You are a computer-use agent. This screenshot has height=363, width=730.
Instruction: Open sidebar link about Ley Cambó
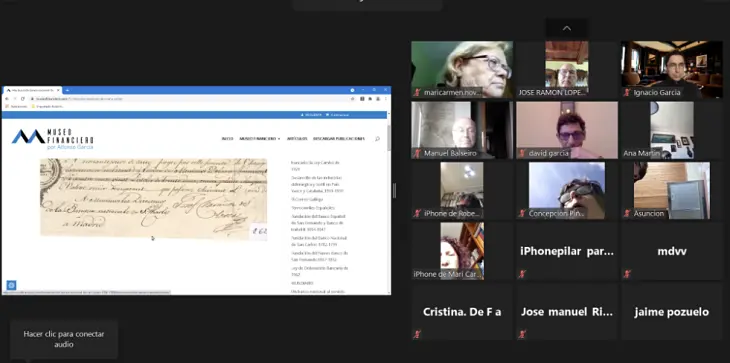[x=315, y=166]
